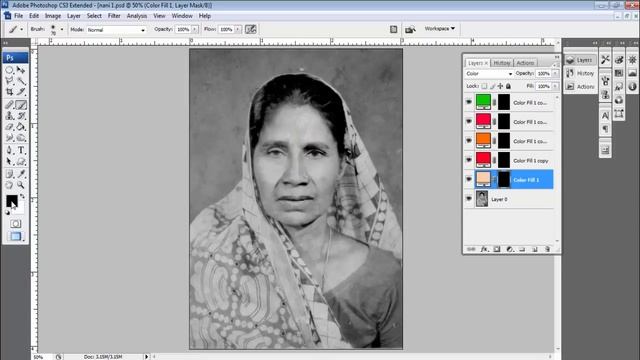Toggle the Brushes palette icon
The height and width of the screenshot is (360, 640).
(393, 29)
